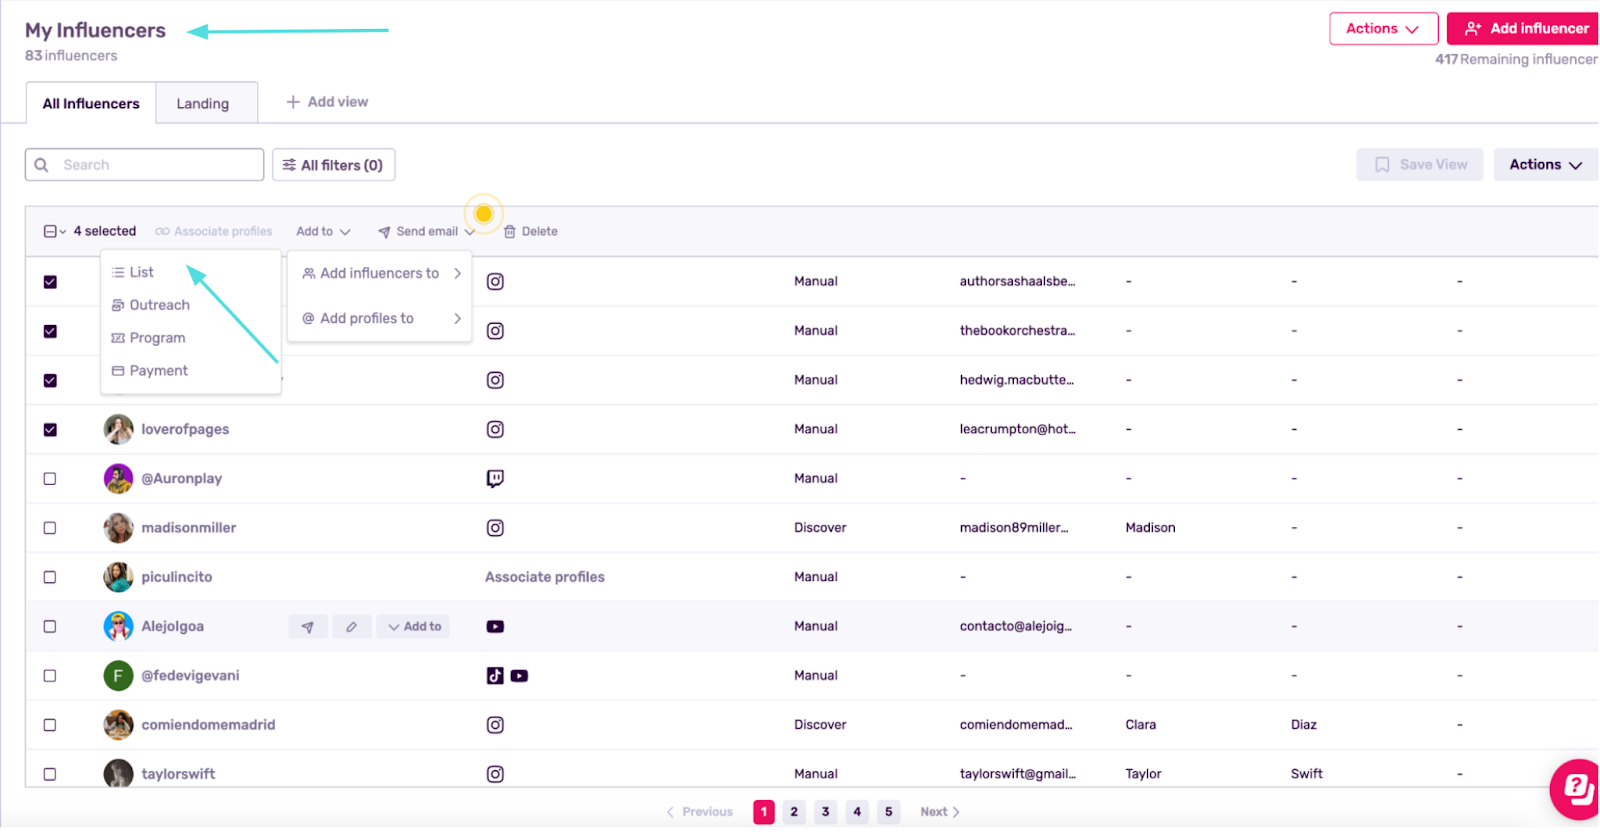Choose Payment from the menu
Viewport: 1600px width, 838px height.
150,371
